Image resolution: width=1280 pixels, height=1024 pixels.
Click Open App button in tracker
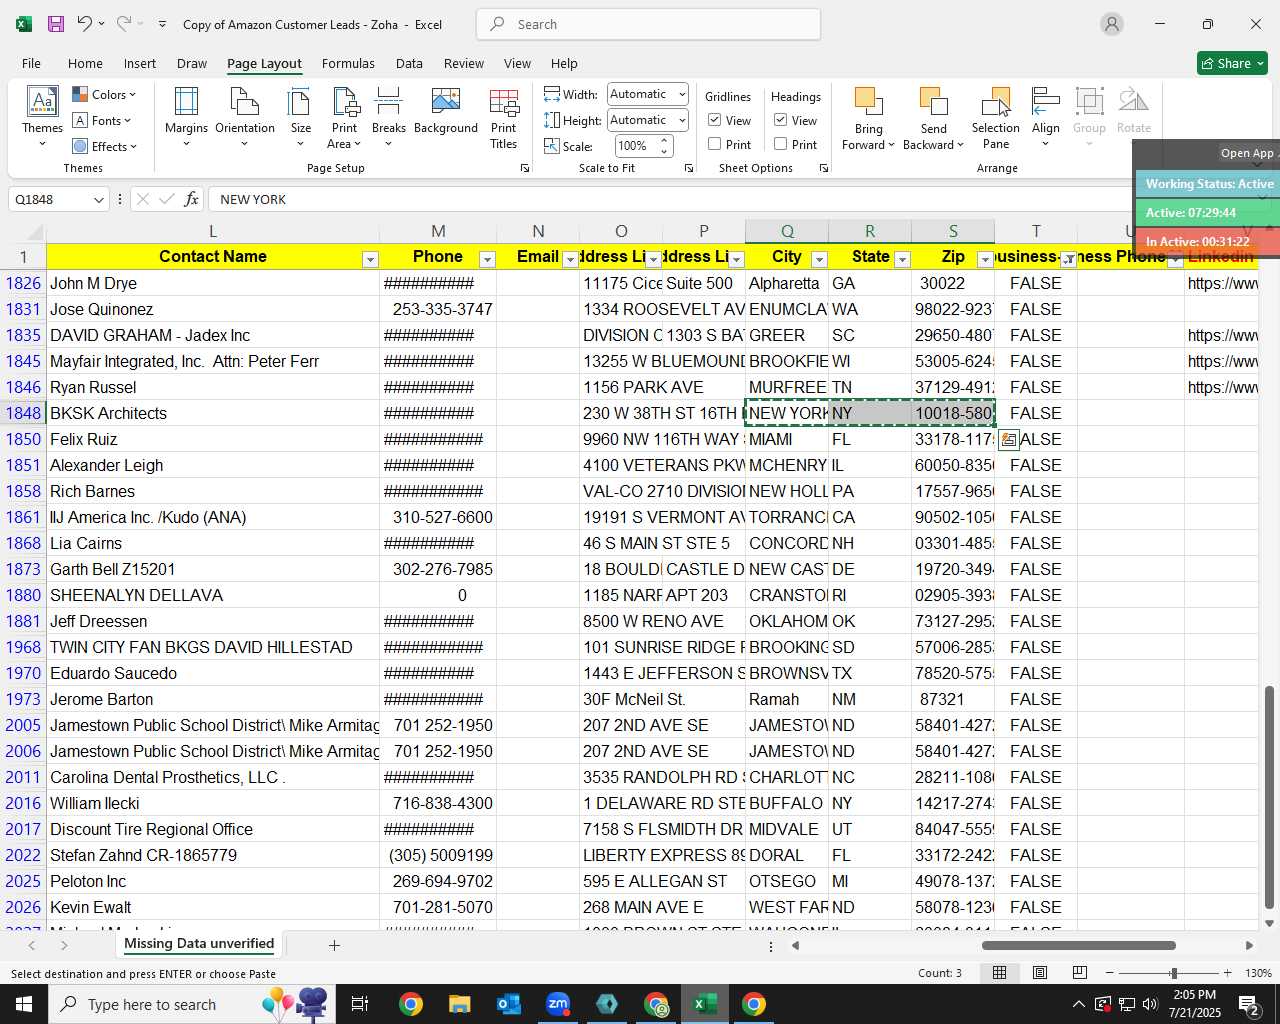(x=1247, y=153)
